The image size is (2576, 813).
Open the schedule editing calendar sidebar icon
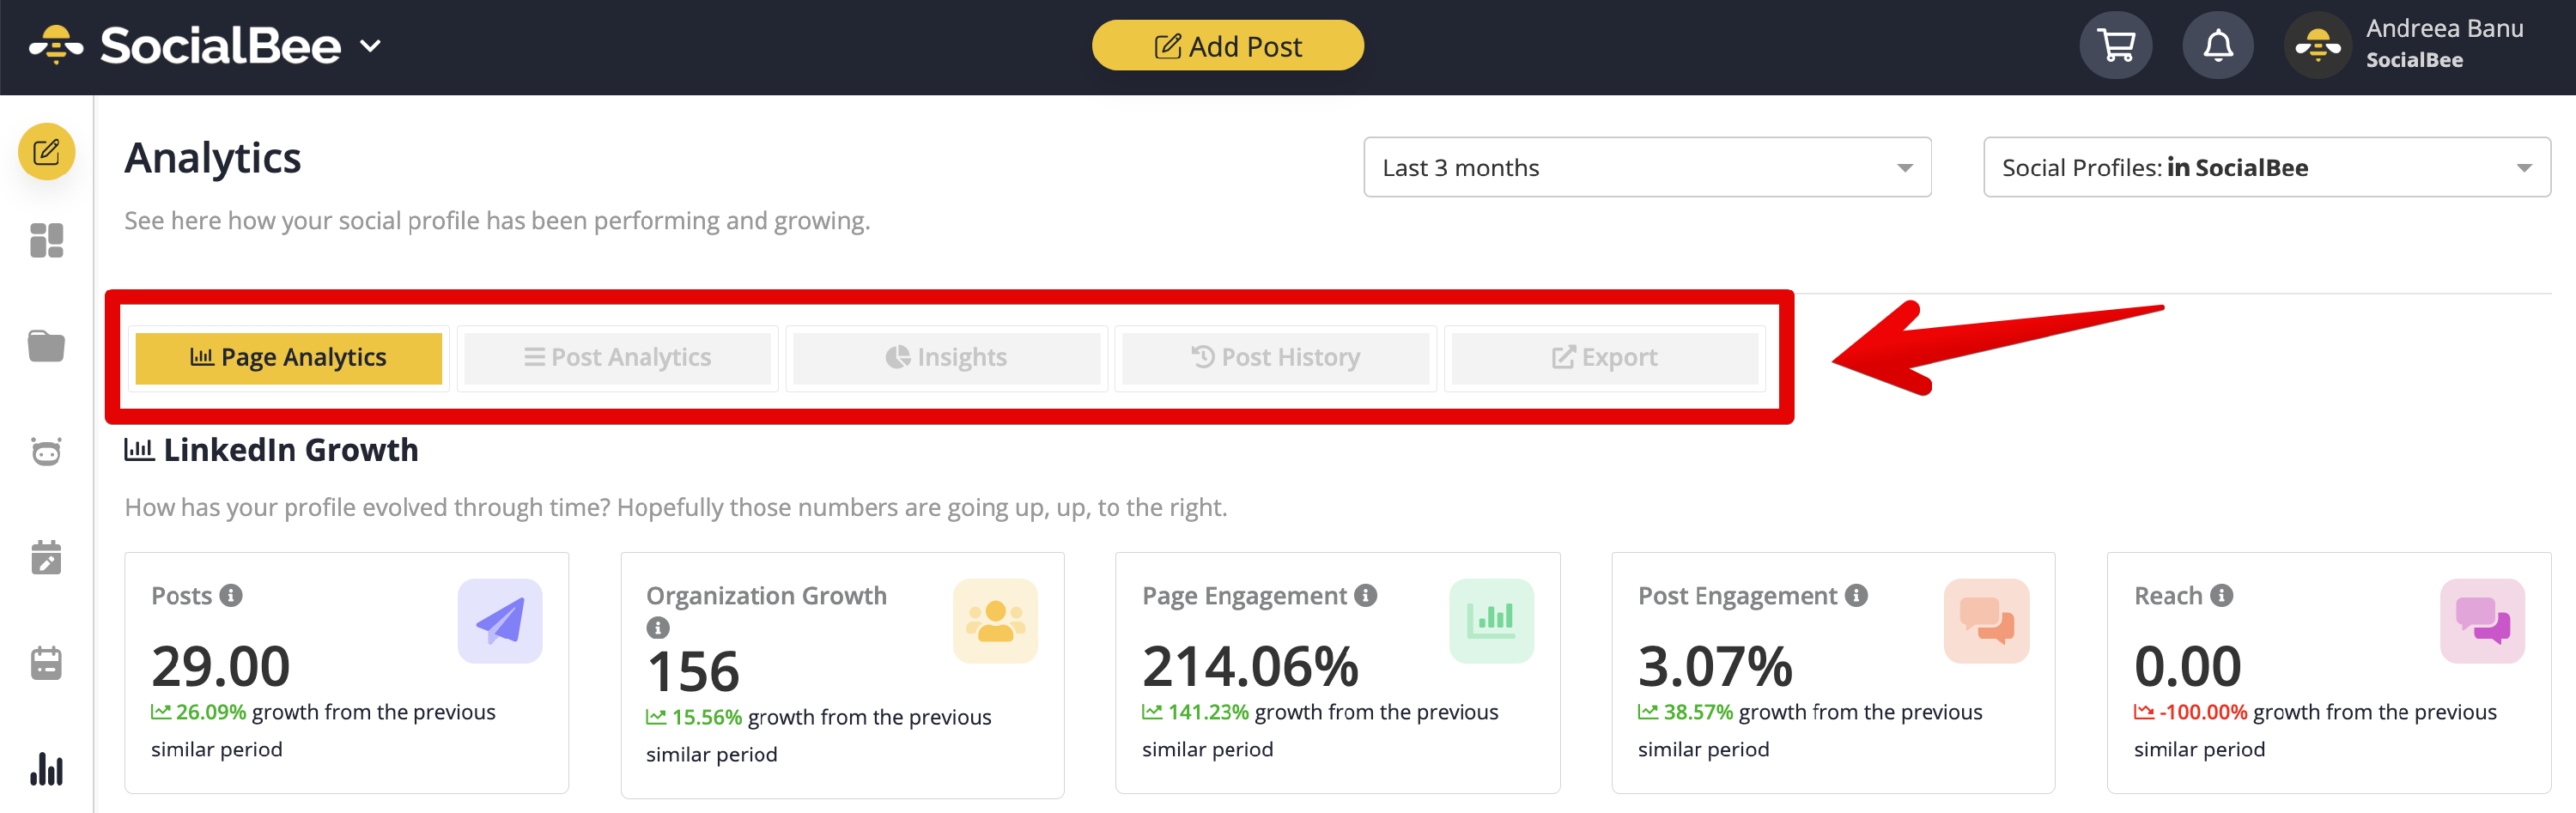46,557
